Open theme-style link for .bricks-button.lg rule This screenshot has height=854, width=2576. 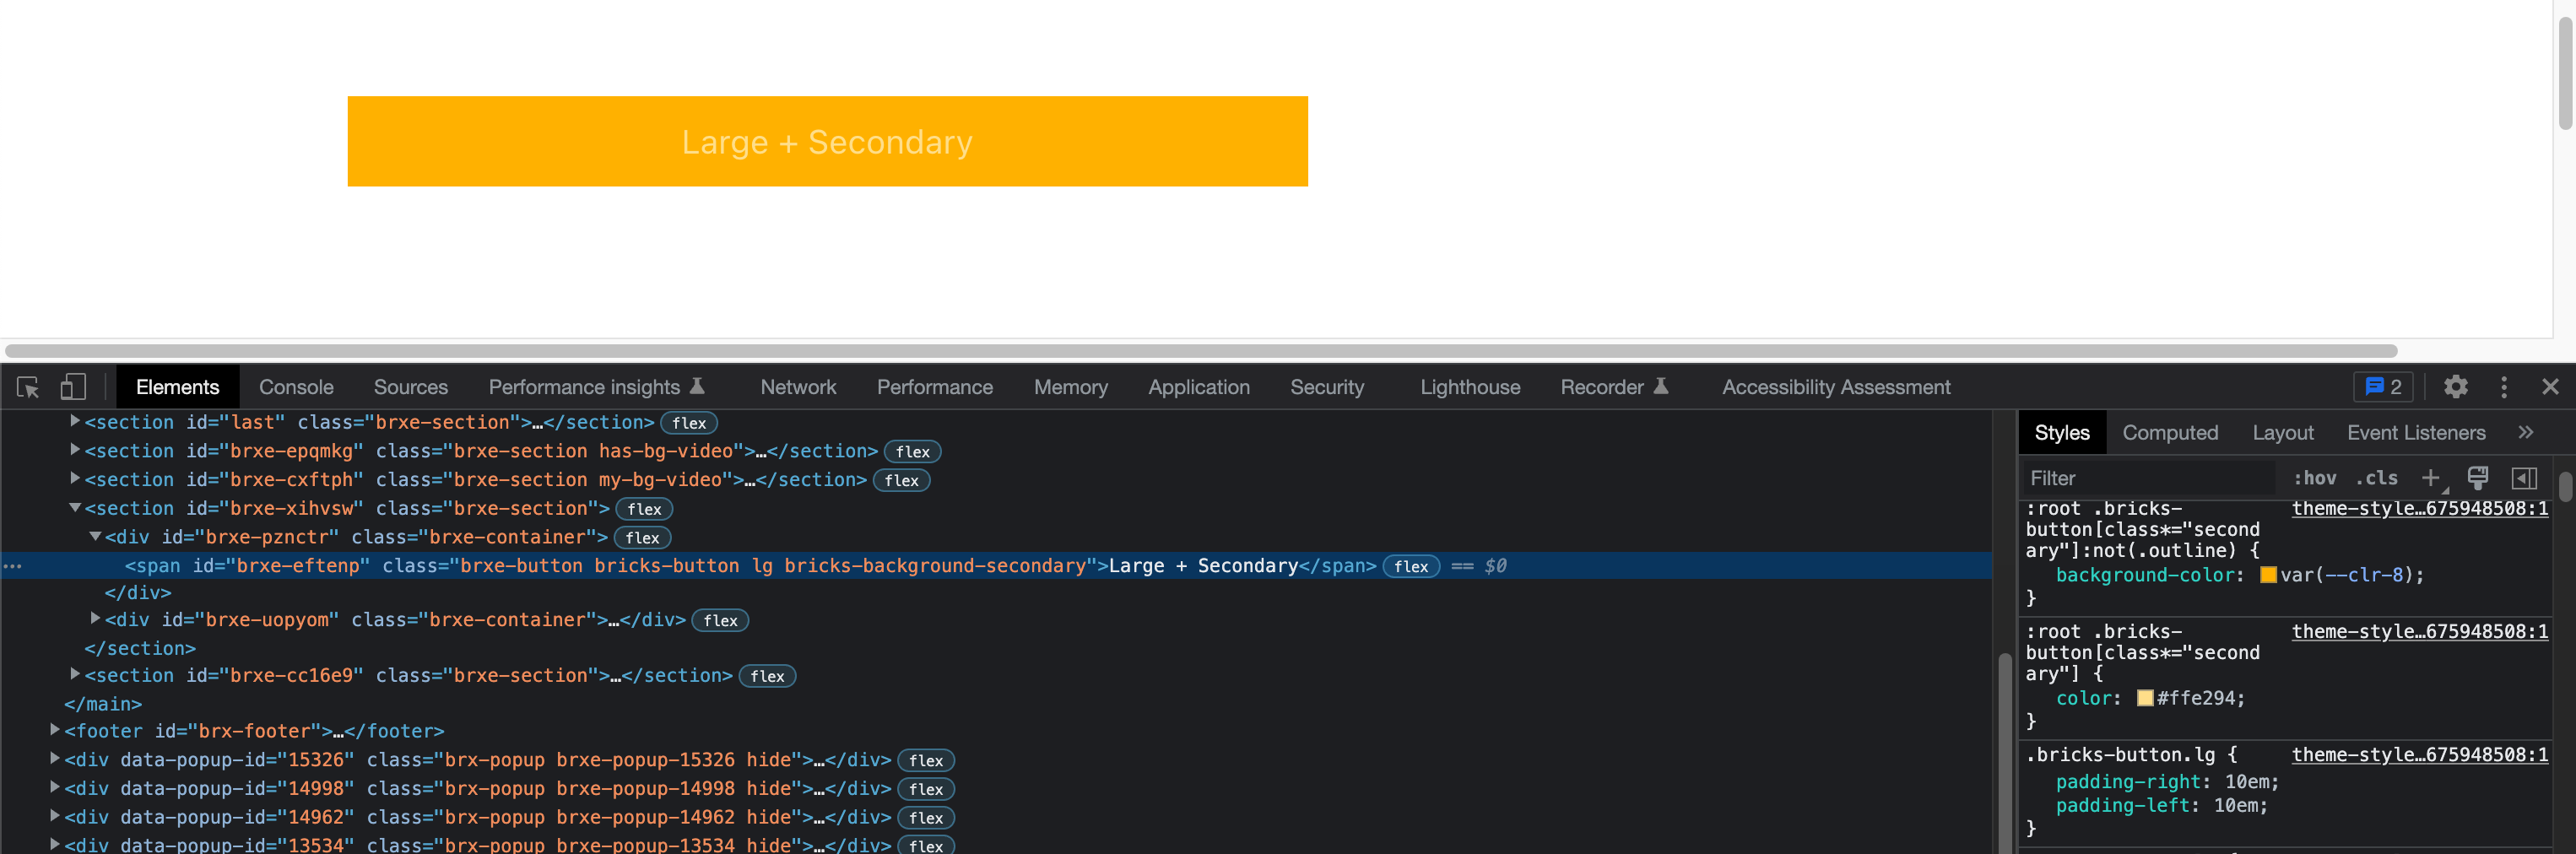point(2420,755)
